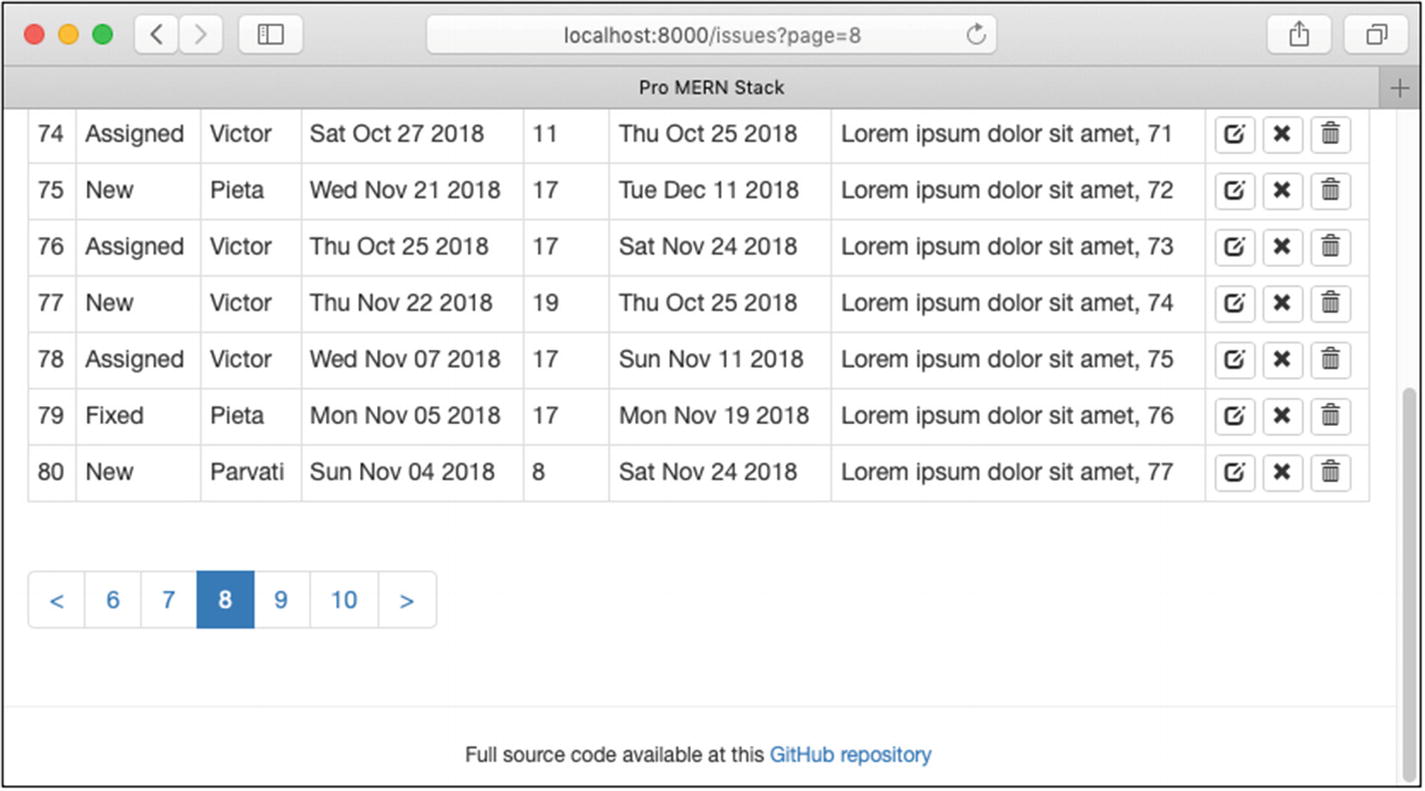The image size is (1425, 791).
Task: Delete issue 79 using the trash icon
Action: (x=1330, y=415)
